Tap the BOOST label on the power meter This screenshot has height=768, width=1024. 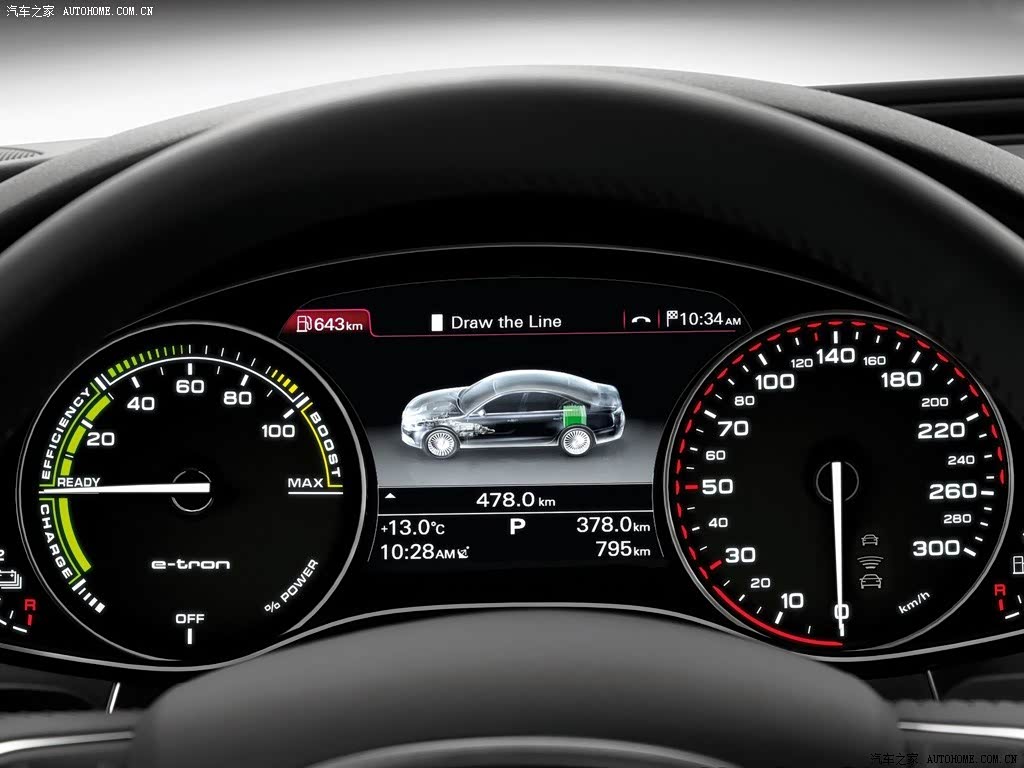coord(325,445)
